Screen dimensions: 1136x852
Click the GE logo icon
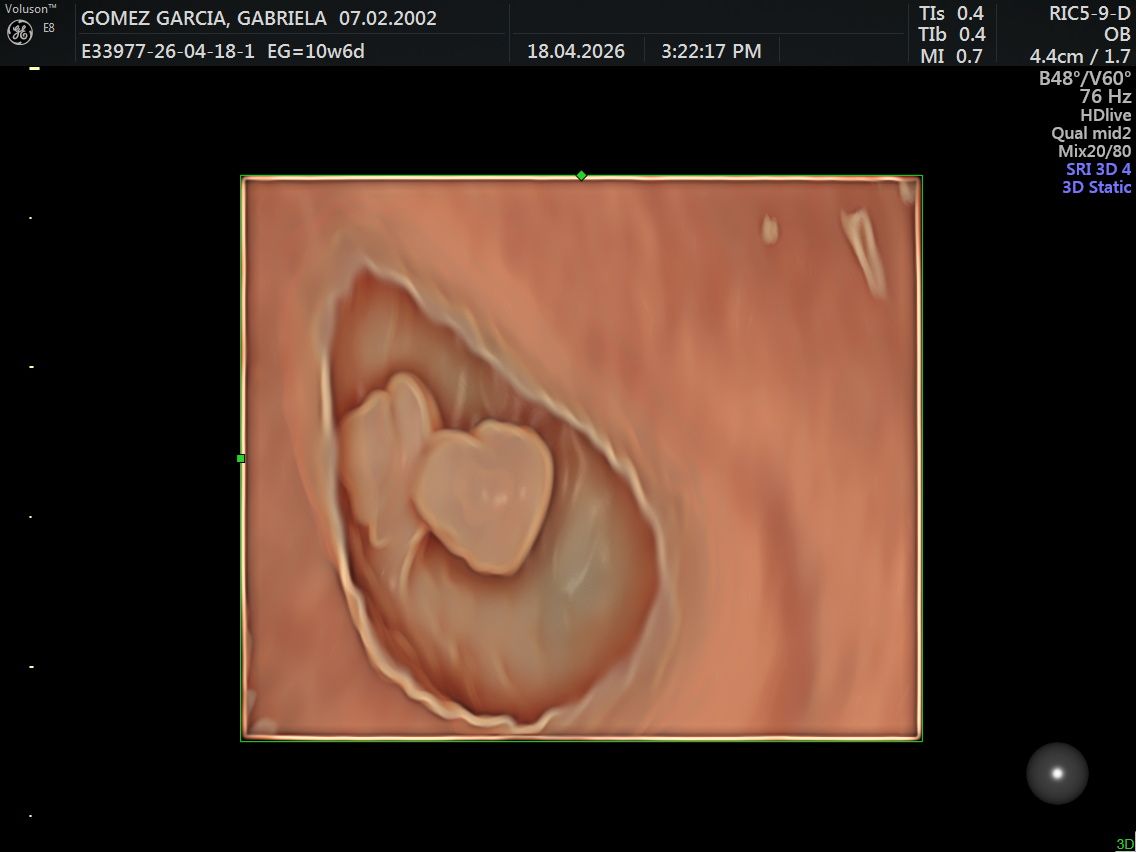tap(20, 33)
